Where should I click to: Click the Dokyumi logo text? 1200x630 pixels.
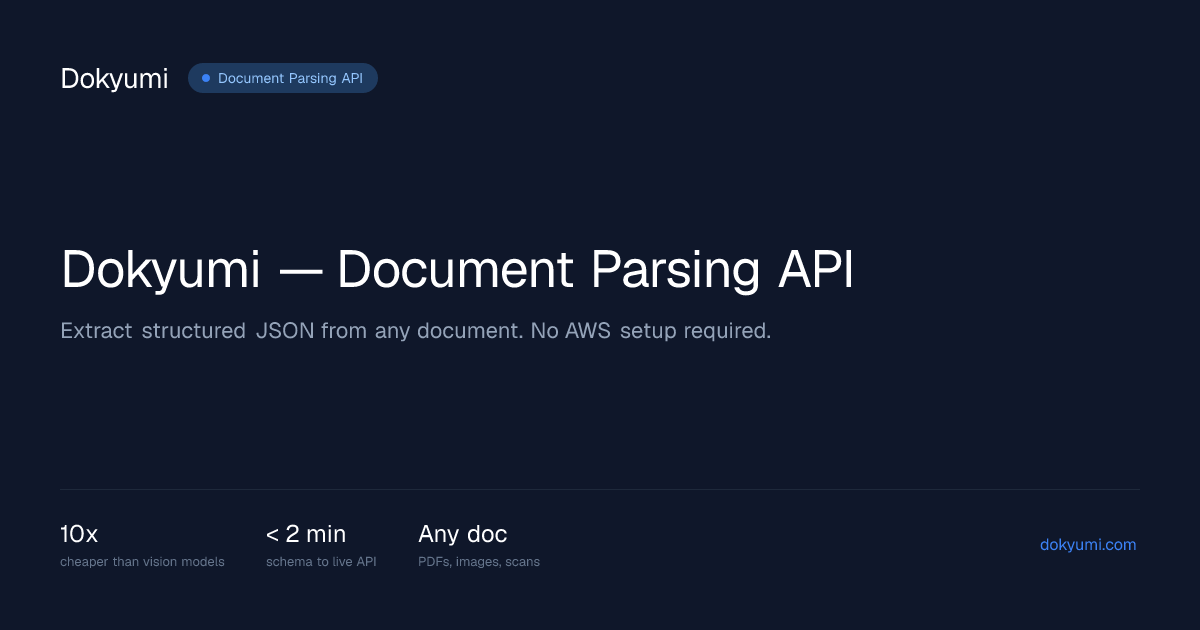pos(114,79)
